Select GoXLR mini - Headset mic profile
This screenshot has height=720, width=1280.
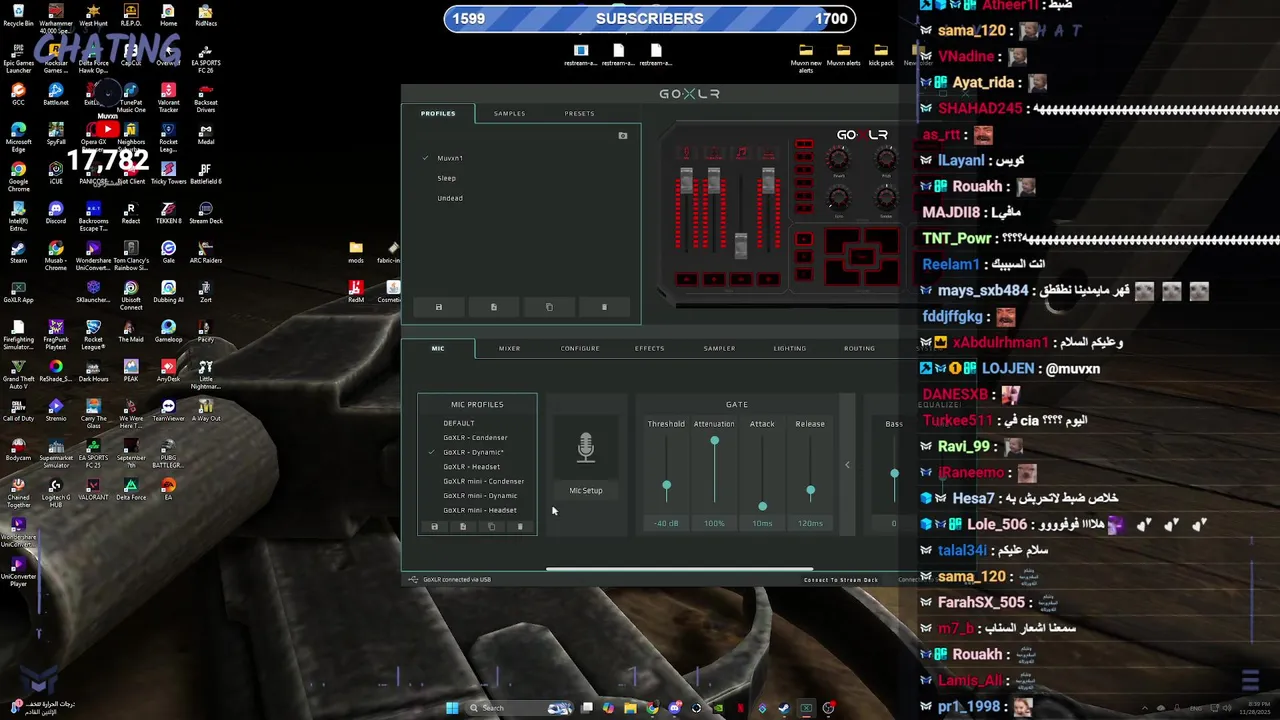480,510
